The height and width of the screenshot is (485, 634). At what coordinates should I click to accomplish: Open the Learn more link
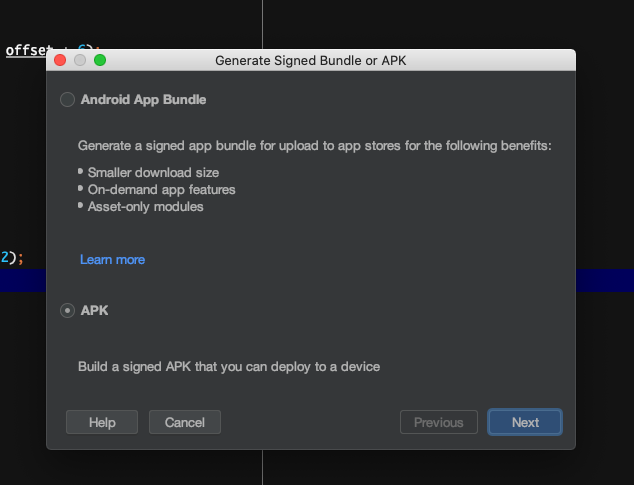112,260
